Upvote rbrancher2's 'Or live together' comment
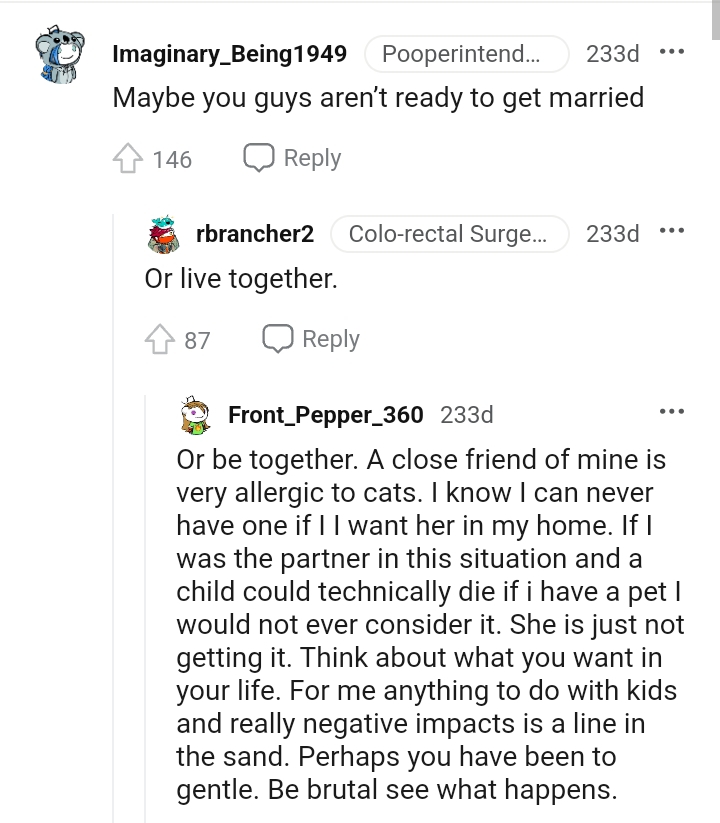720x823 pixels. pos(160,338)
